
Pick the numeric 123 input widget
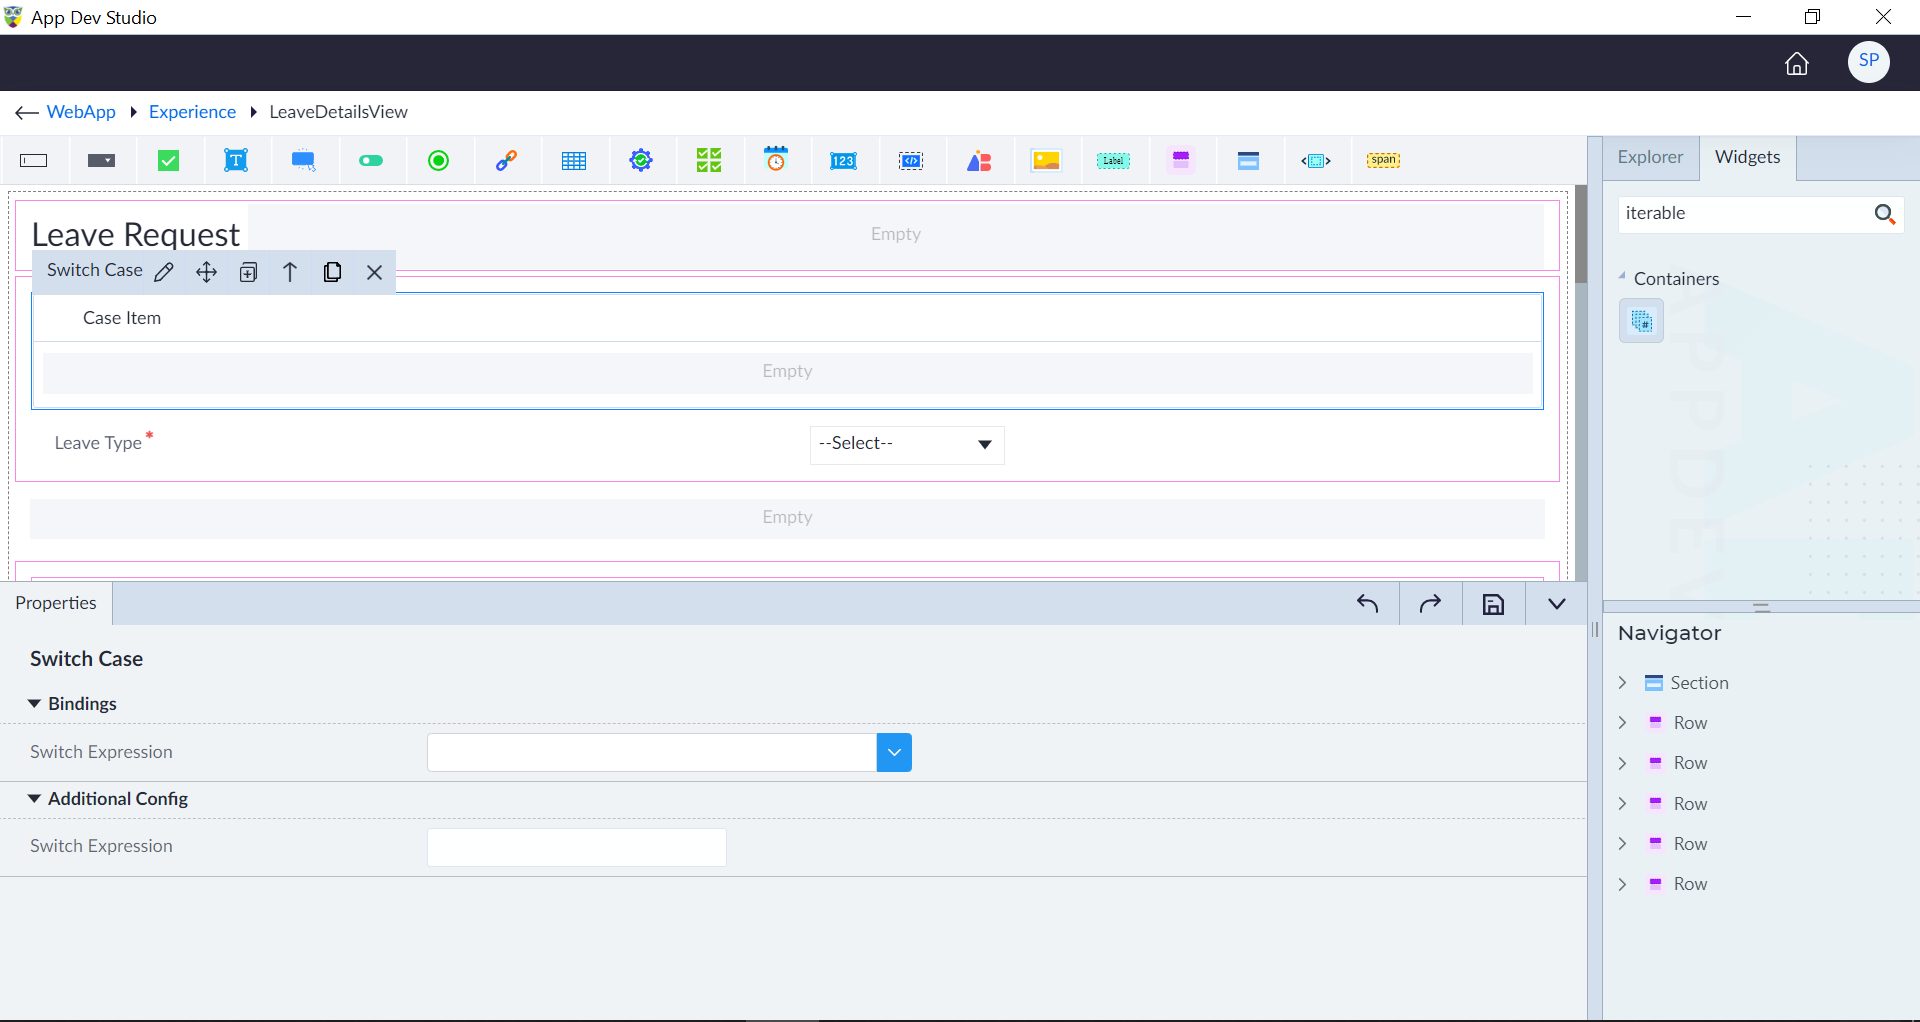[843, 161]
